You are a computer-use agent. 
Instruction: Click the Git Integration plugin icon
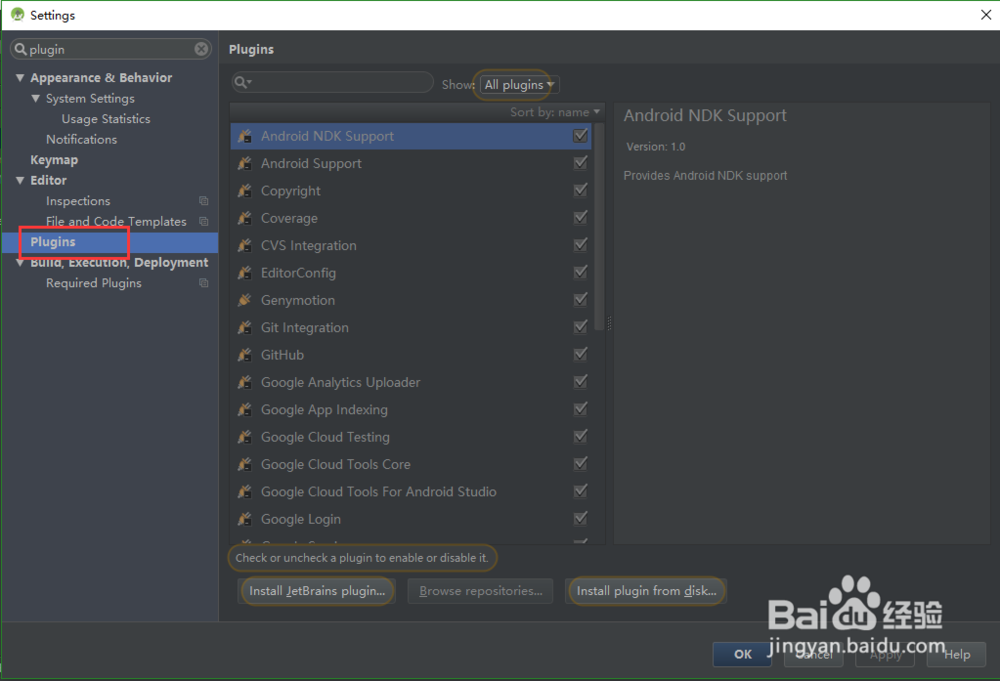tap(245, 328)
